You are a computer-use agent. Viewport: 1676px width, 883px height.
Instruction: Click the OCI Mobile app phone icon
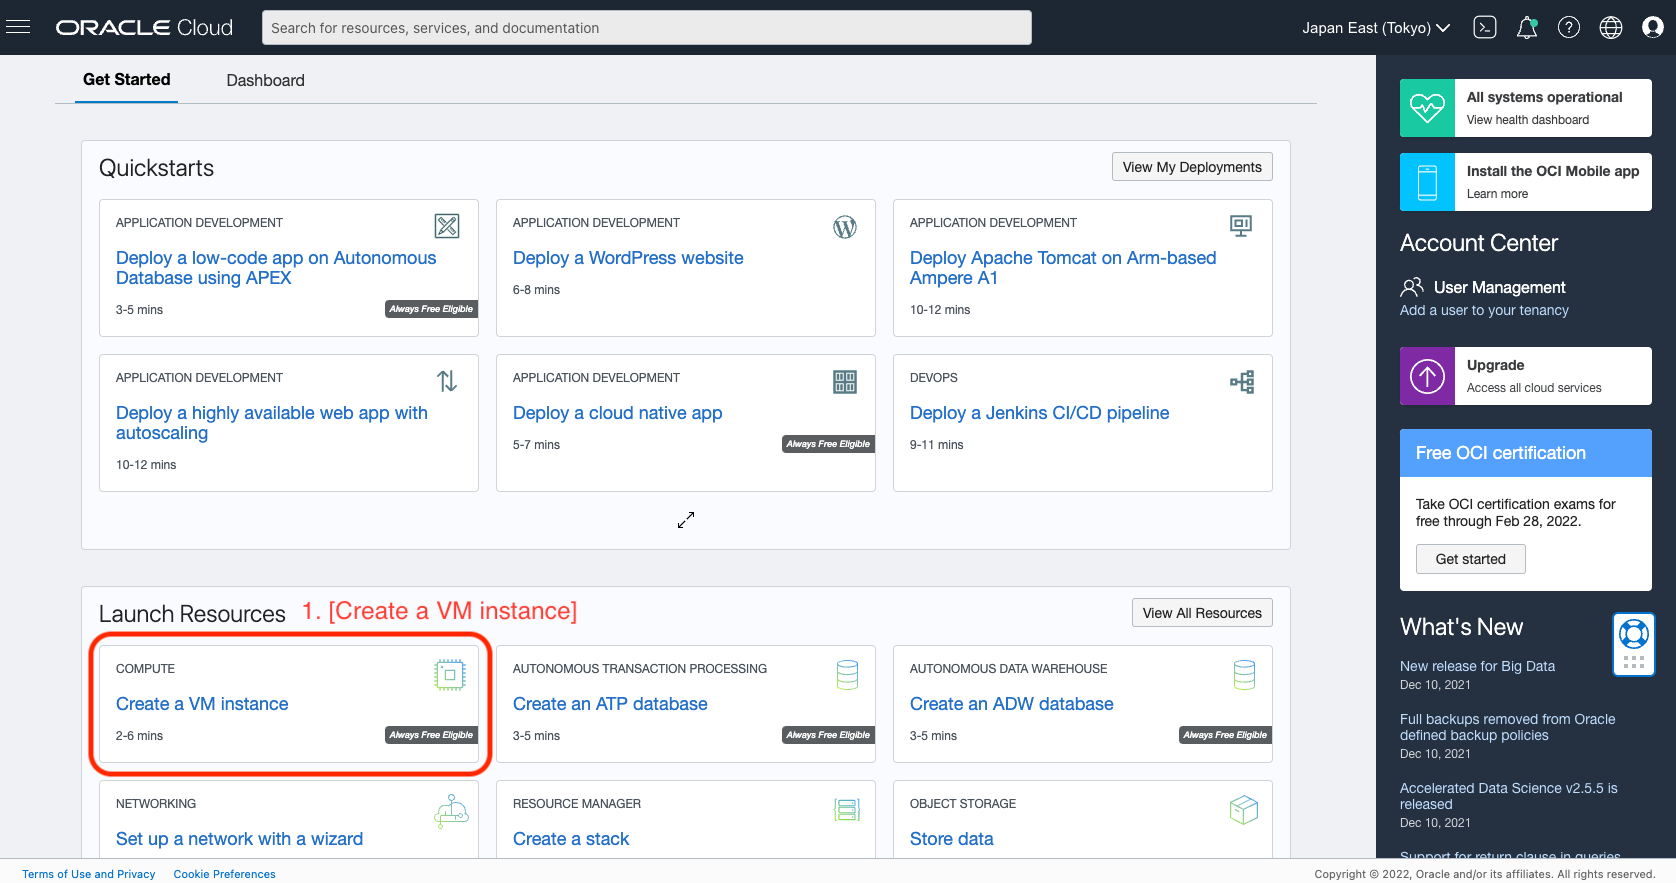tap(1427, 182)
